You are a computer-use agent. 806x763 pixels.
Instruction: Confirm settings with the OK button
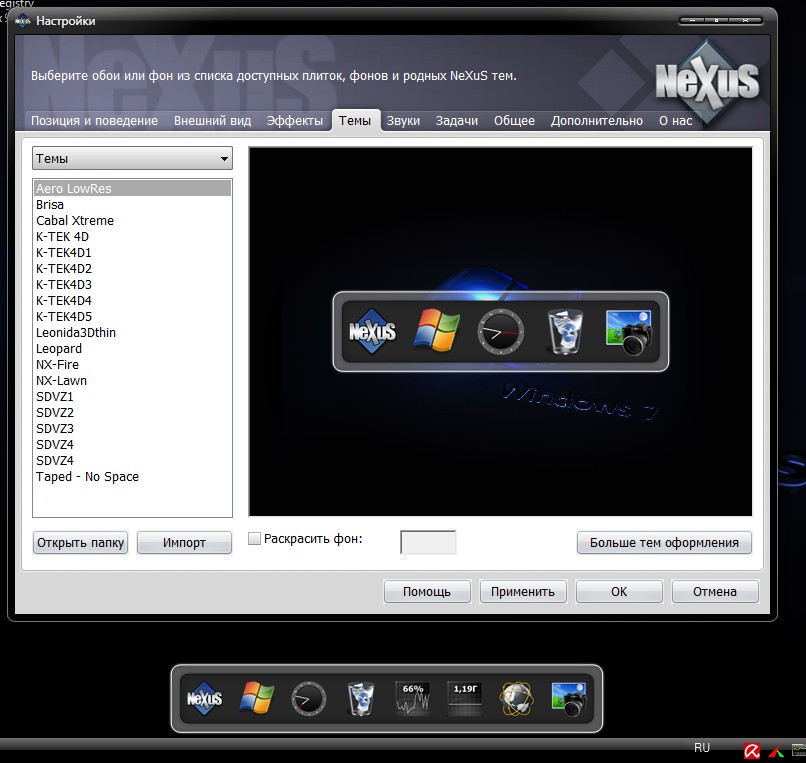pyautogui.click(x=619, y=592)
